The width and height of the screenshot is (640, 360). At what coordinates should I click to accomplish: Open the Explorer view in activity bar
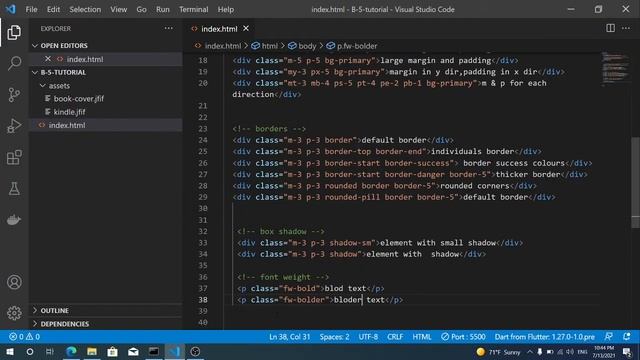(x=14, y=32)
